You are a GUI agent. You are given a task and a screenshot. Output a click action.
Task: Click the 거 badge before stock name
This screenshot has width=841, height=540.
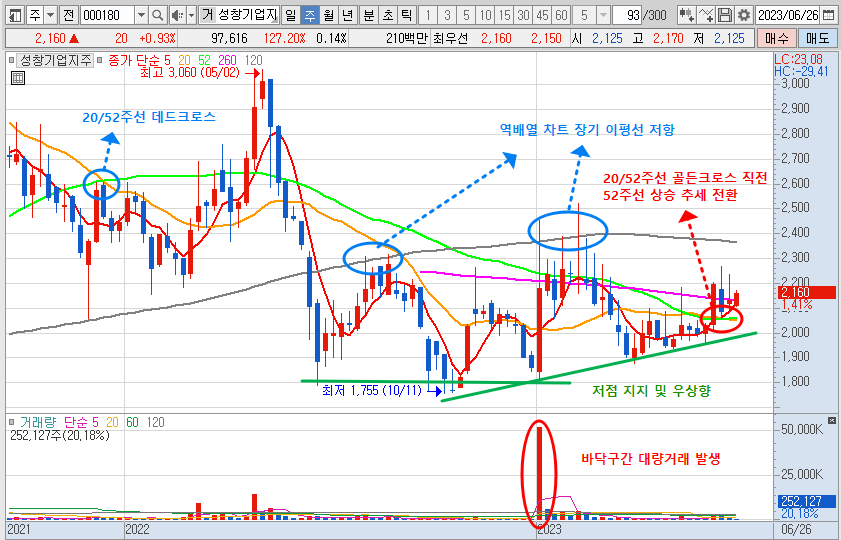(x=207, y=15)
